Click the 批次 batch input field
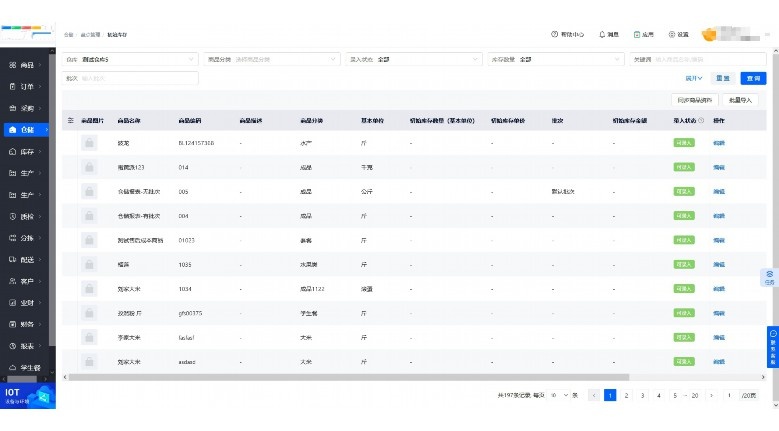Image resolution: width=779 pixels, height=431 pixels. tap(130, 78)
